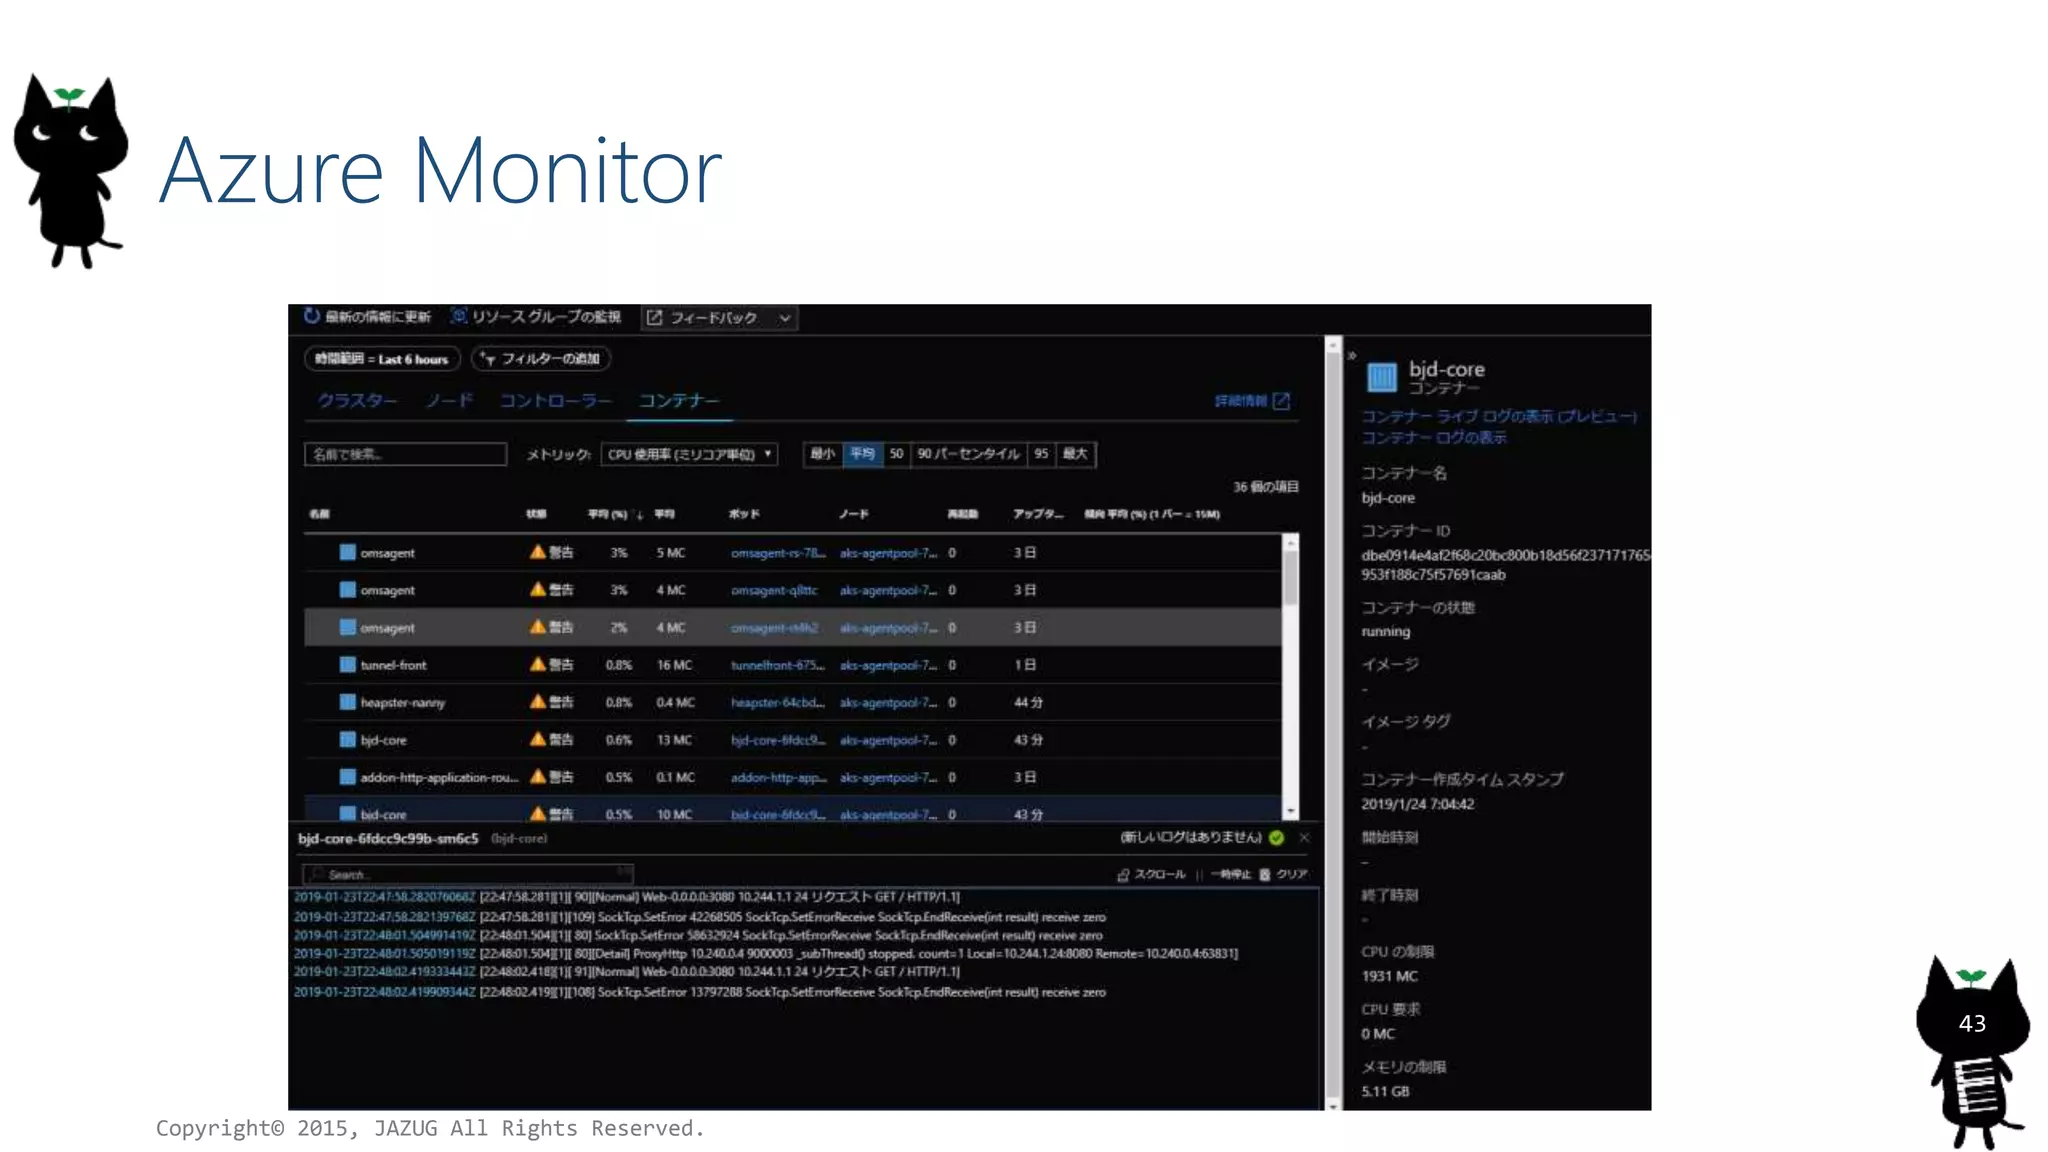Open the コンテナー ログの表示 link
Viewport: 2048px width, 1152px height.
click(x=1433, y=438)
